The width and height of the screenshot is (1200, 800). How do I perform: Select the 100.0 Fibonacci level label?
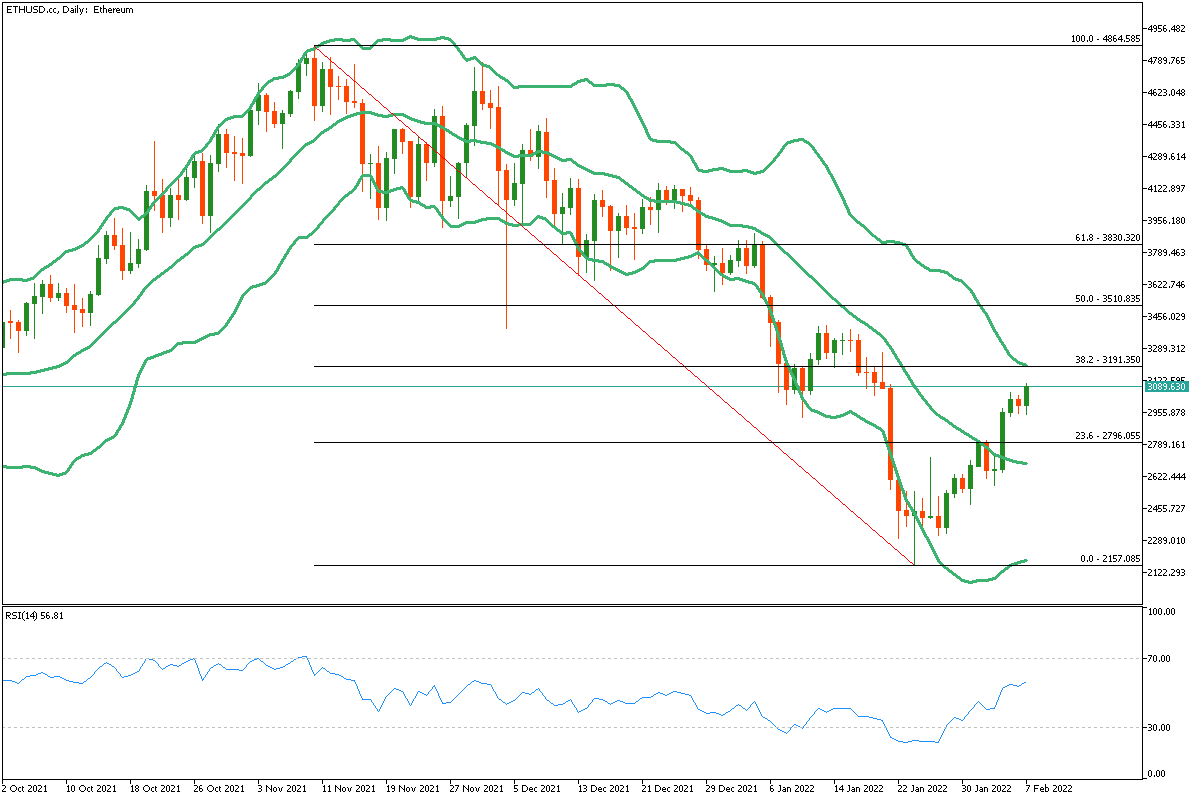pyautogui.click(x=1104, y=39)
